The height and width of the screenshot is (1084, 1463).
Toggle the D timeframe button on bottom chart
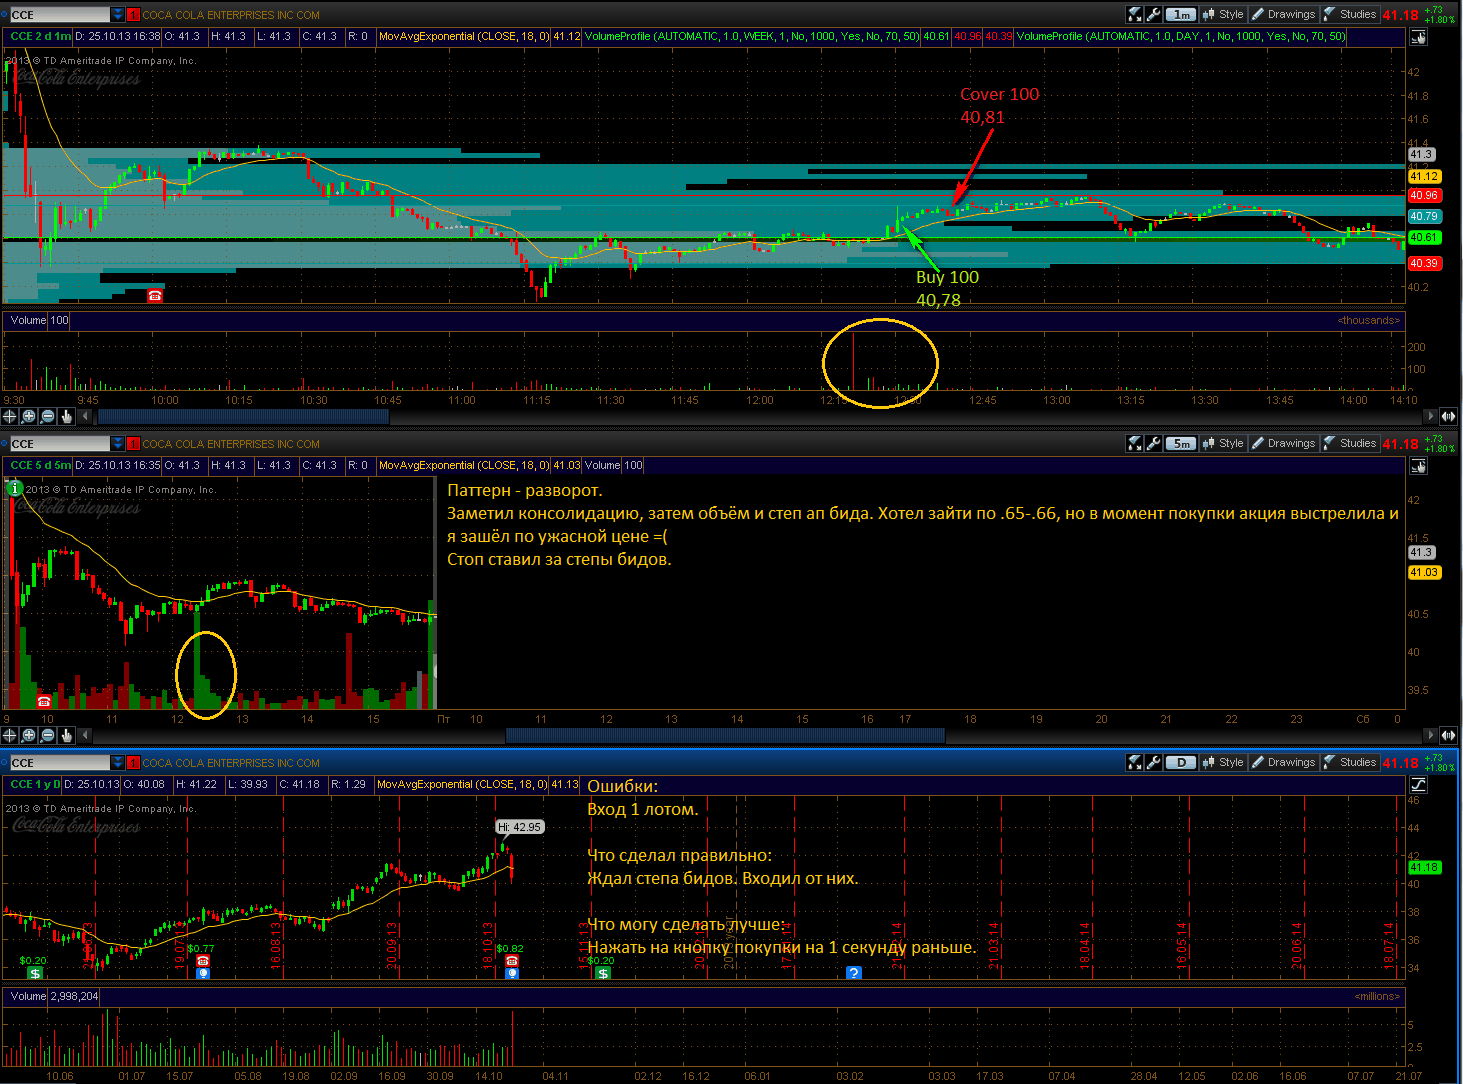[x=1181, y=762]
